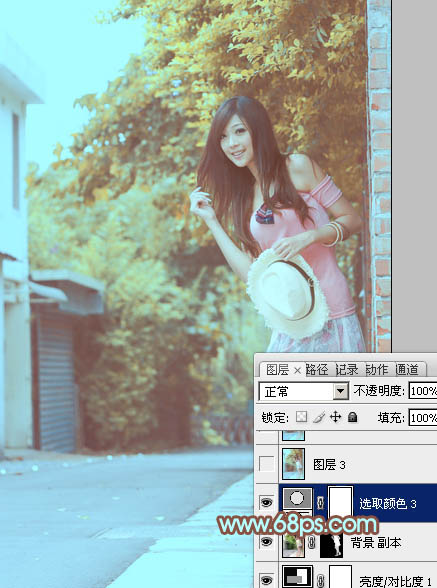This screenshot has width=437, height=588.
Task: Open the 记录 history tab
Action: (x=347, y=370)
